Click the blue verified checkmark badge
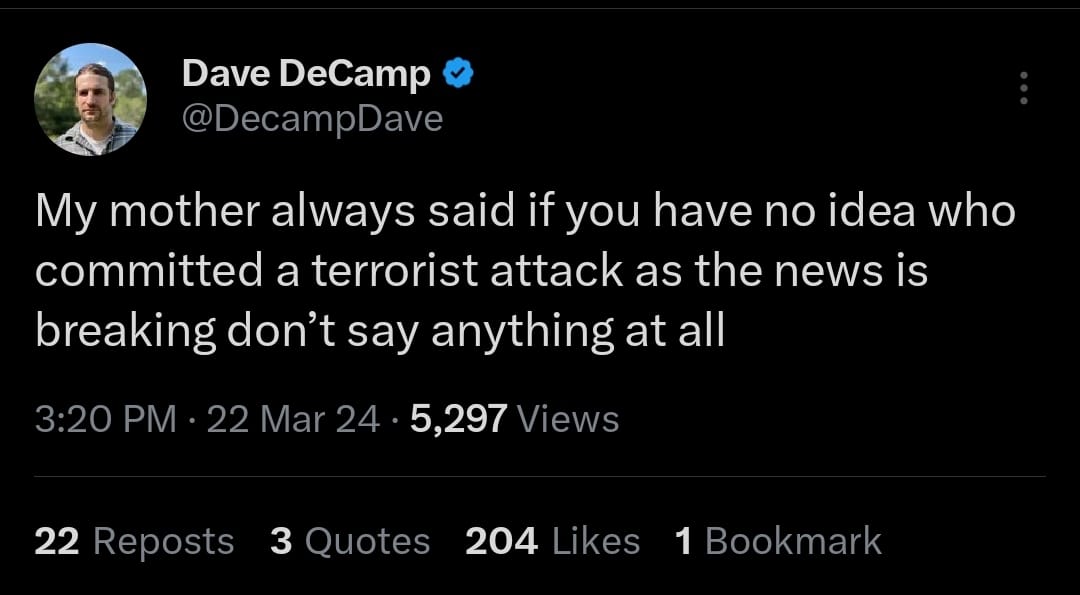This screenshot has height=595, width=1080. (457, 75)
